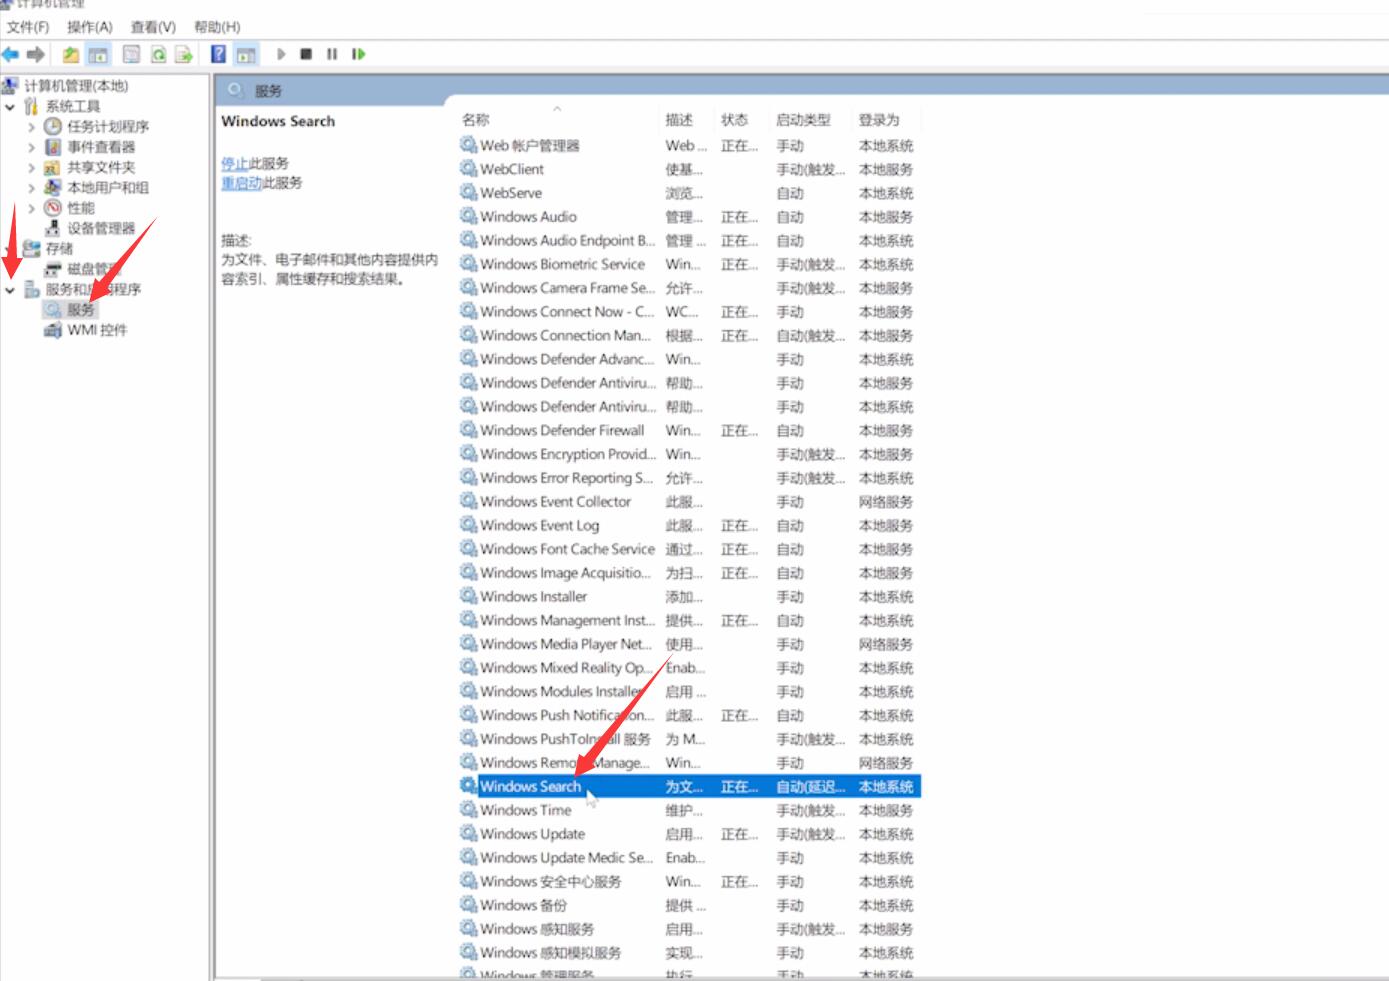Select 服务 in the tree
Image resolution: width=1389 pixels, height=981 pixels.
[x=80, y=310]
